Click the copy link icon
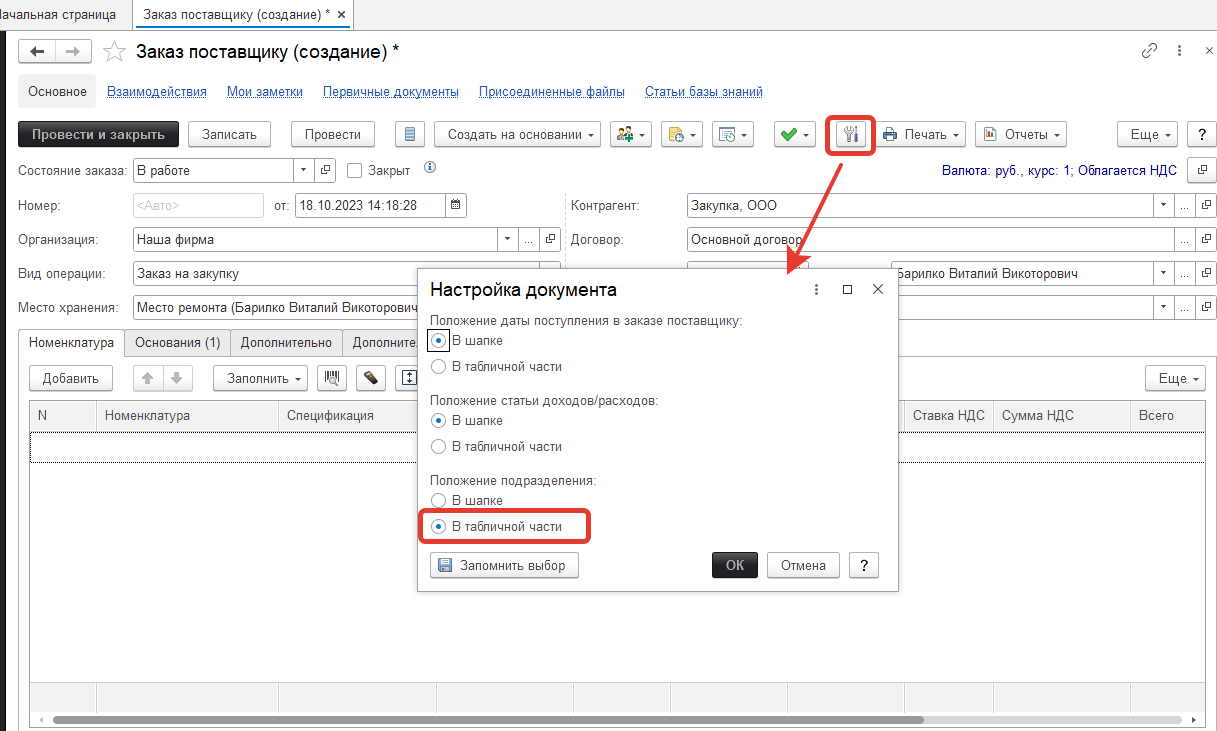The width and height of the screenshot is (1217, 731). [x=1149, y=51]
